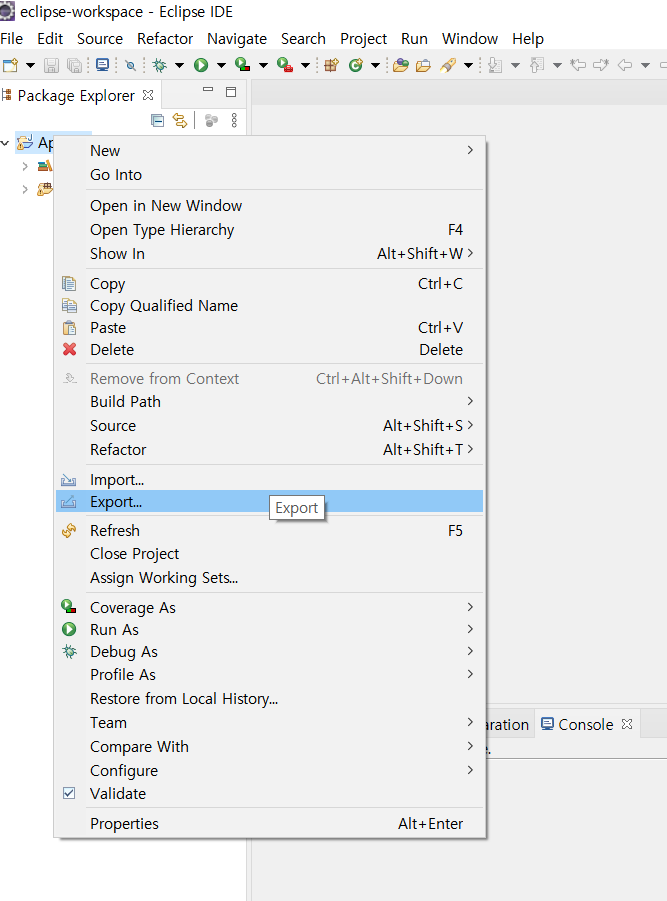
Task: Open the Window menu in menu bar
Action: [x=469, y=38]
